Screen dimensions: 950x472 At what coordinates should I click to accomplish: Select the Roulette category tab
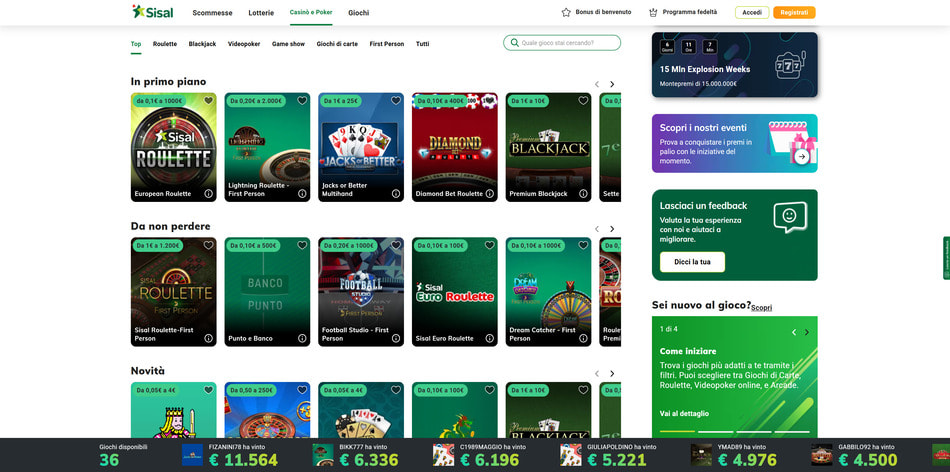[x=165, y=44]
